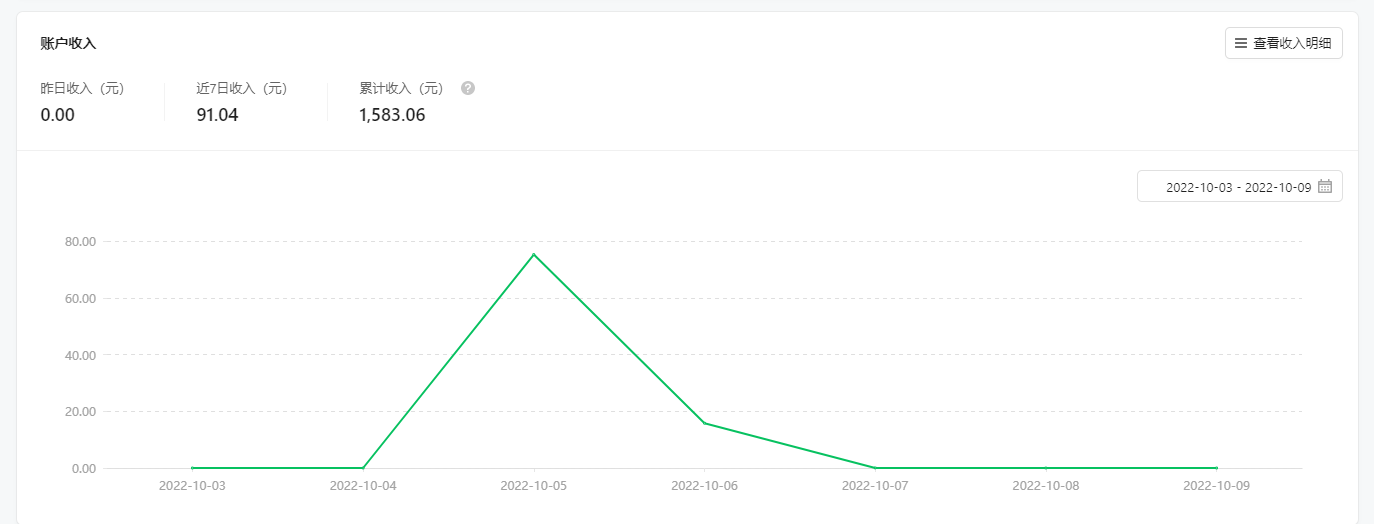1374x524 pixels.
Task: Click the 昨日收入（元） label
Action: point(82,88)
